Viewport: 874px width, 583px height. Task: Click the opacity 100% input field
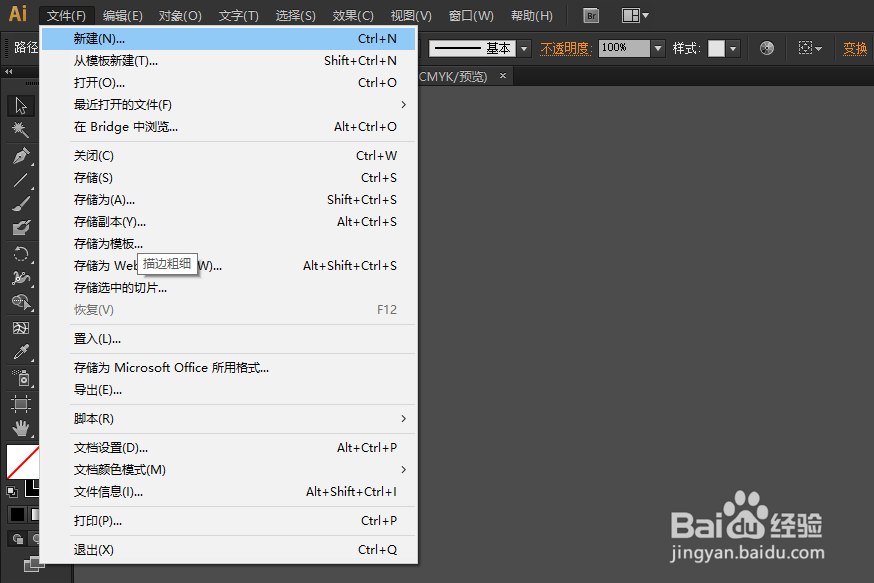click(x=624, y=48)
